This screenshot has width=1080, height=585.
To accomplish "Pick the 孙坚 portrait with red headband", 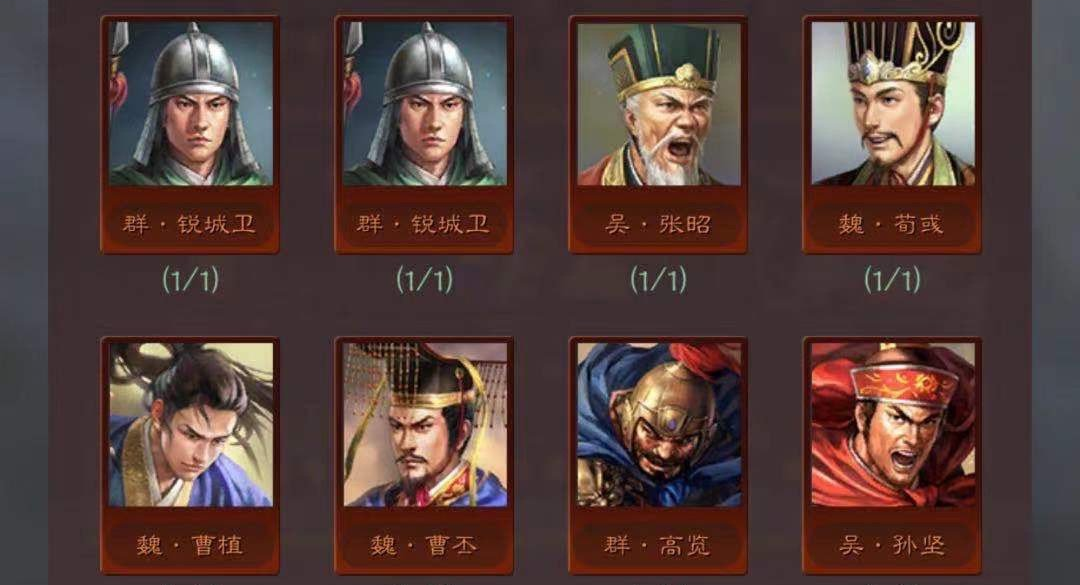I will pyautogui.click(x=893, y=425).
